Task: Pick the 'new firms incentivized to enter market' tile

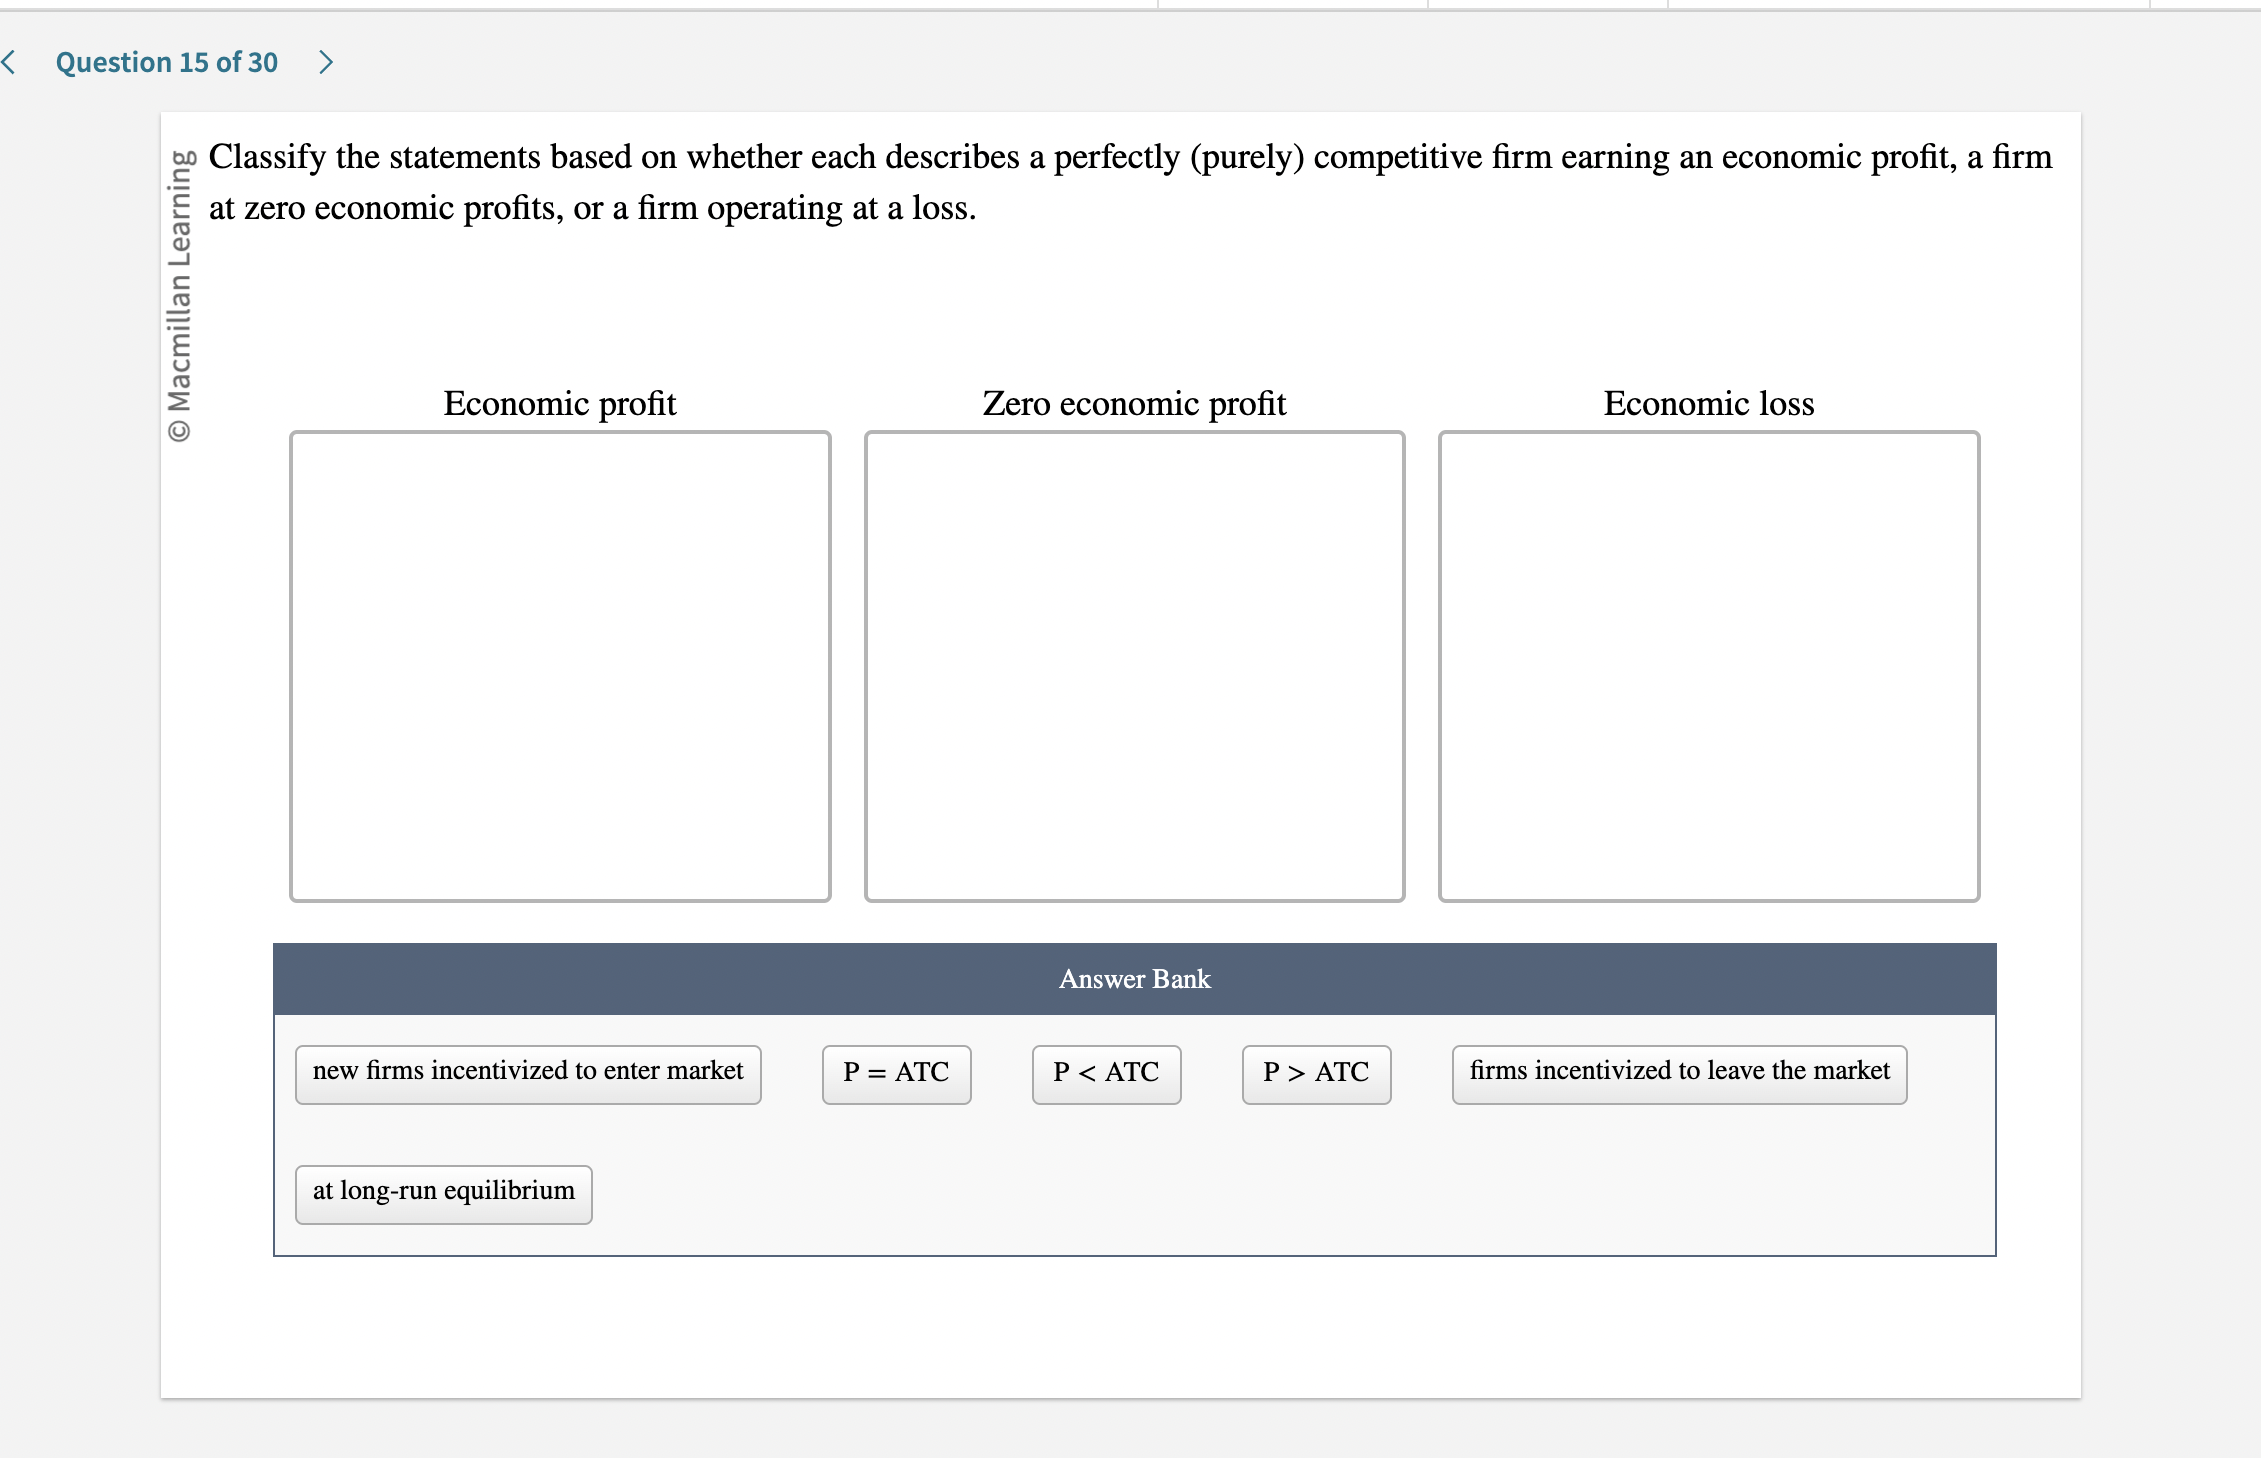Action: tap(527, 1073)
